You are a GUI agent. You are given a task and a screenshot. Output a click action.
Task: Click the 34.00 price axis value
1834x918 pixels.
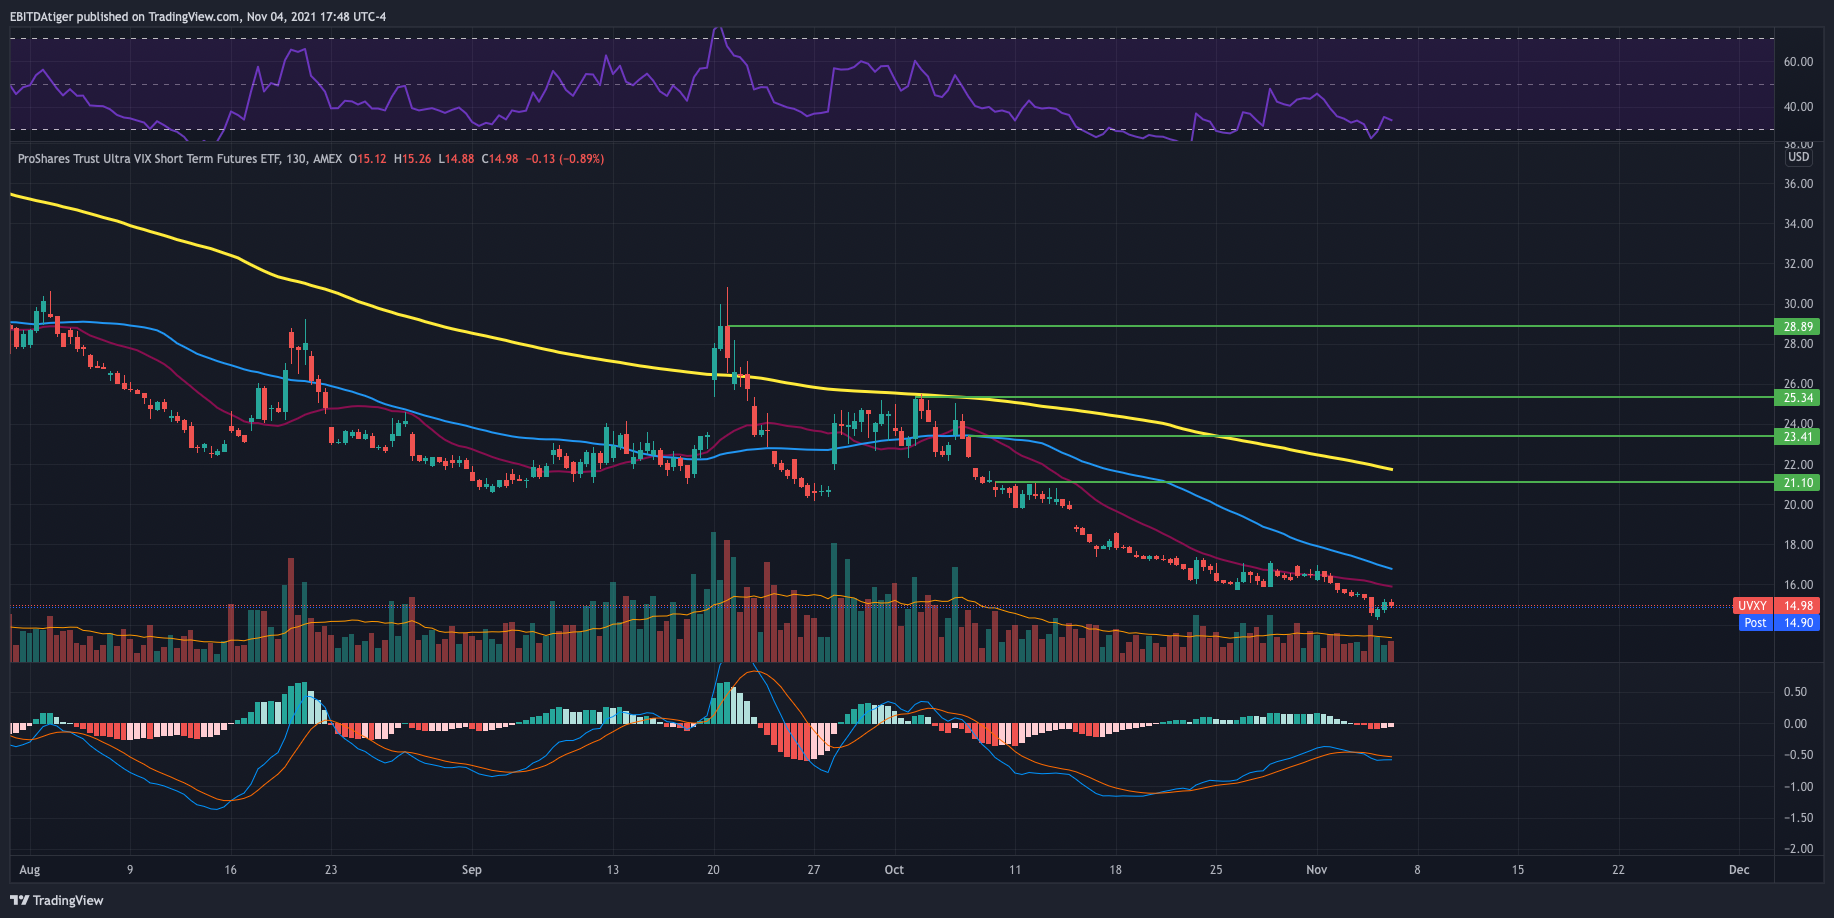(x=1798, y=224)
